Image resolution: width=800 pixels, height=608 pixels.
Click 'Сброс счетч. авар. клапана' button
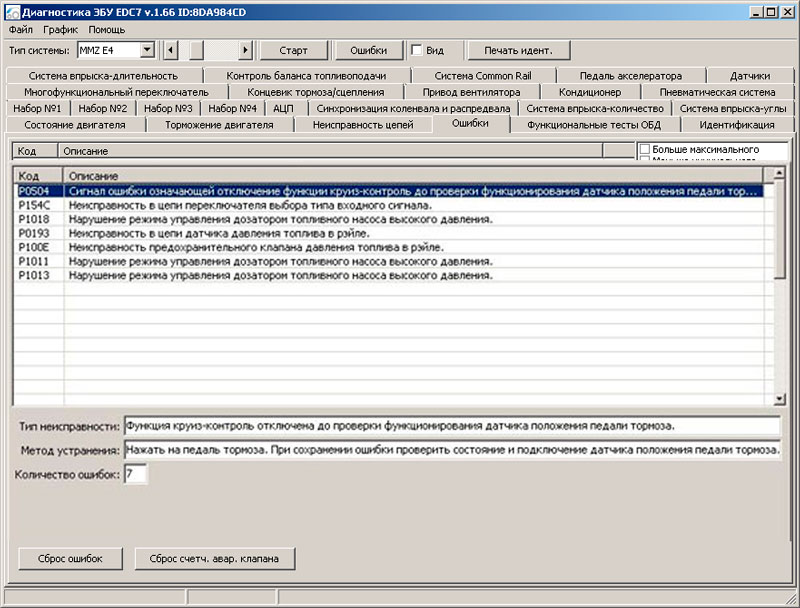point(214,558)
